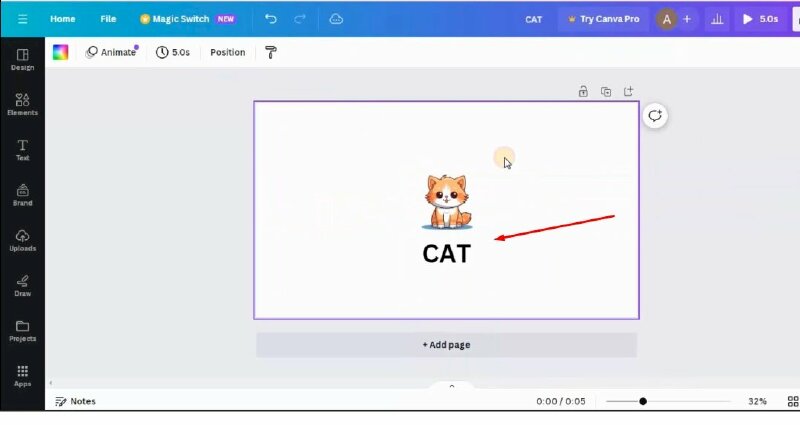Open the Text tool panel
Image resolution: width=800 pixels, height=425 pixels.
22,150
